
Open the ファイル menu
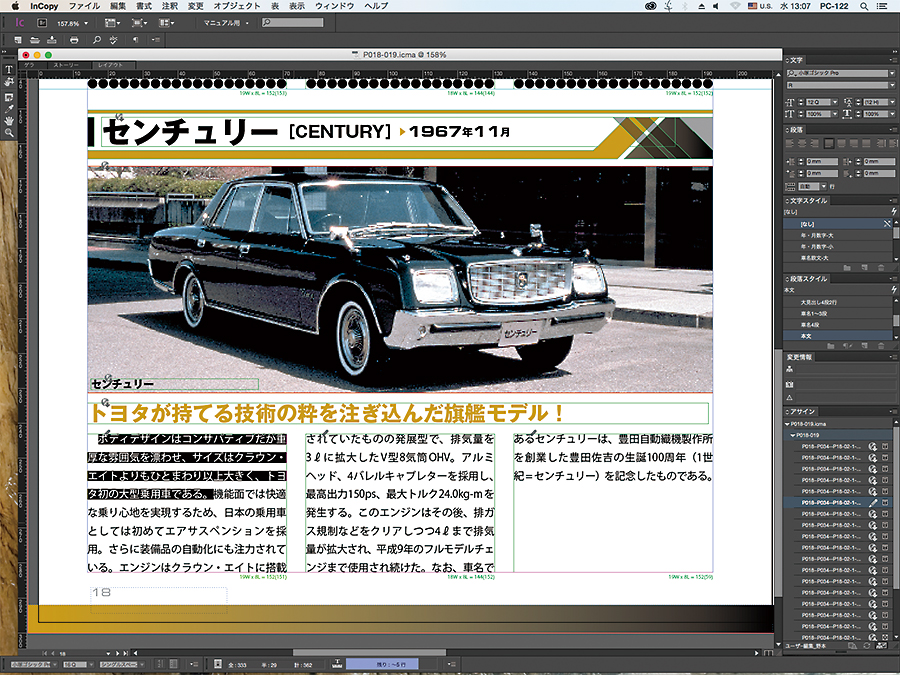84,6
